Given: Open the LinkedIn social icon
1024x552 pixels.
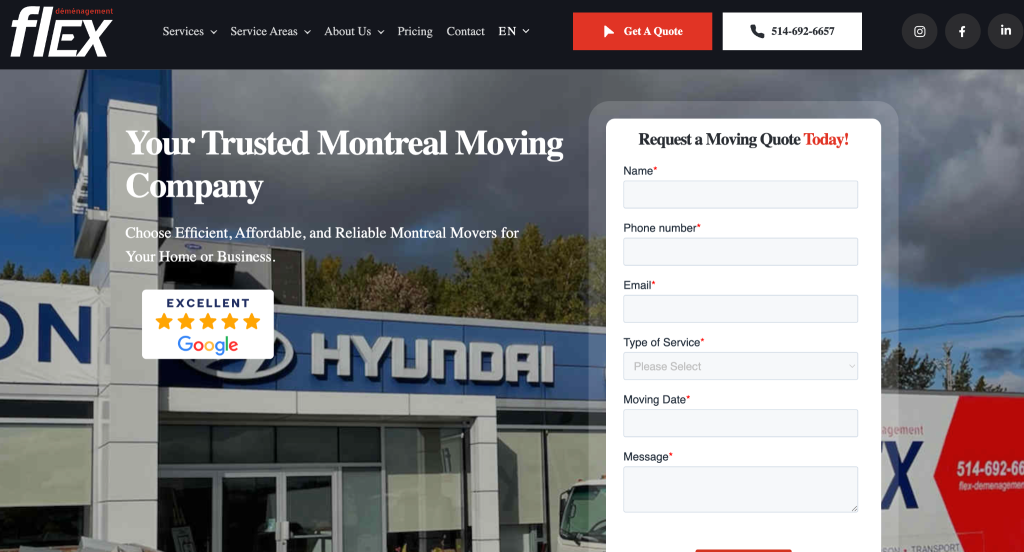Looking at the screenshot, I should point(1006,31).
